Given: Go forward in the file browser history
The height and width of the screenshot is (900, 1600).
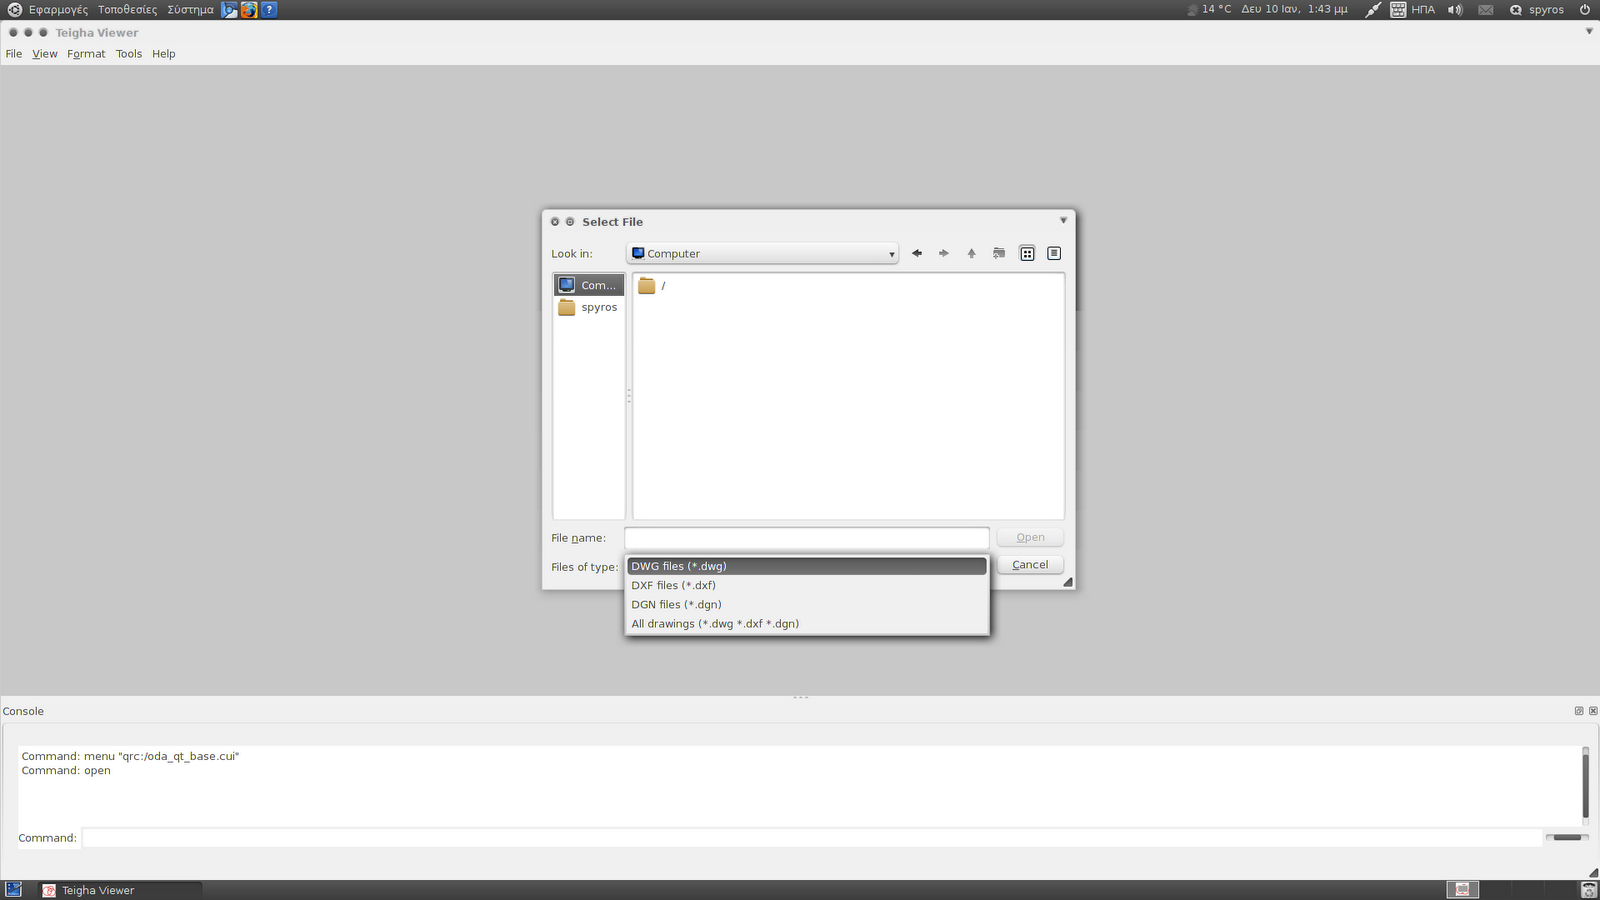Looking at the screenshot, I should [943, 253].
